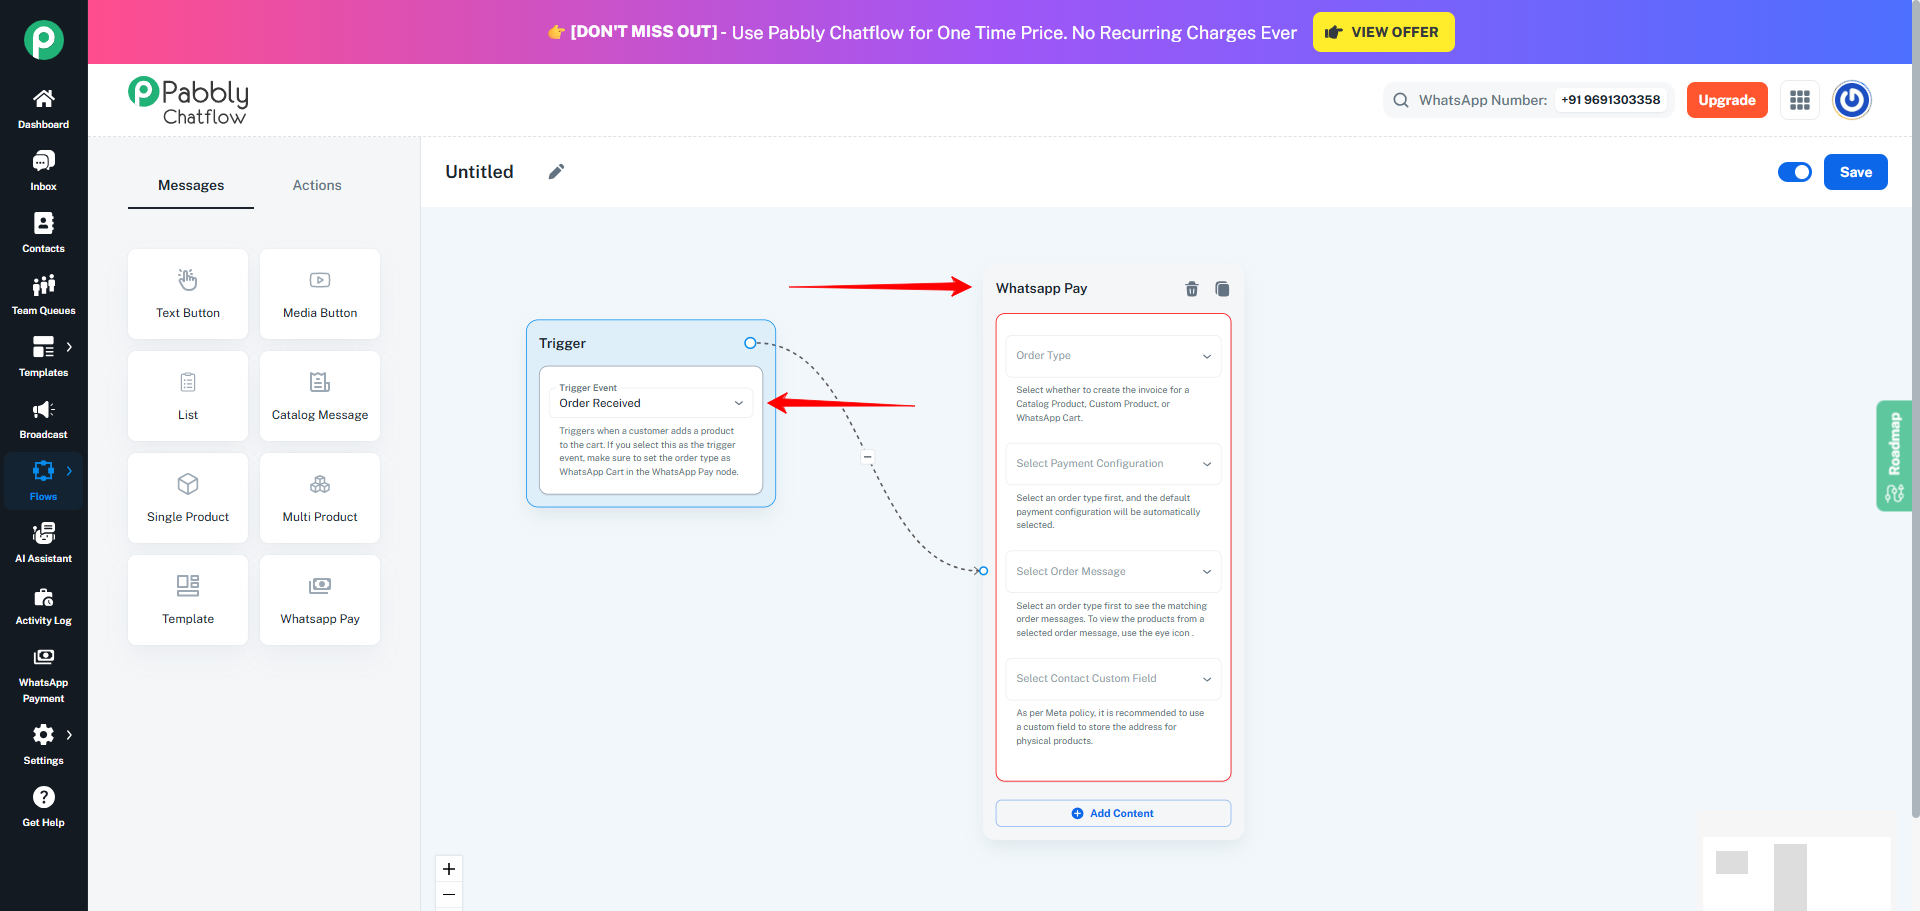Open the Contacts page
The image size is (1920, 911).
pos(43,233)
